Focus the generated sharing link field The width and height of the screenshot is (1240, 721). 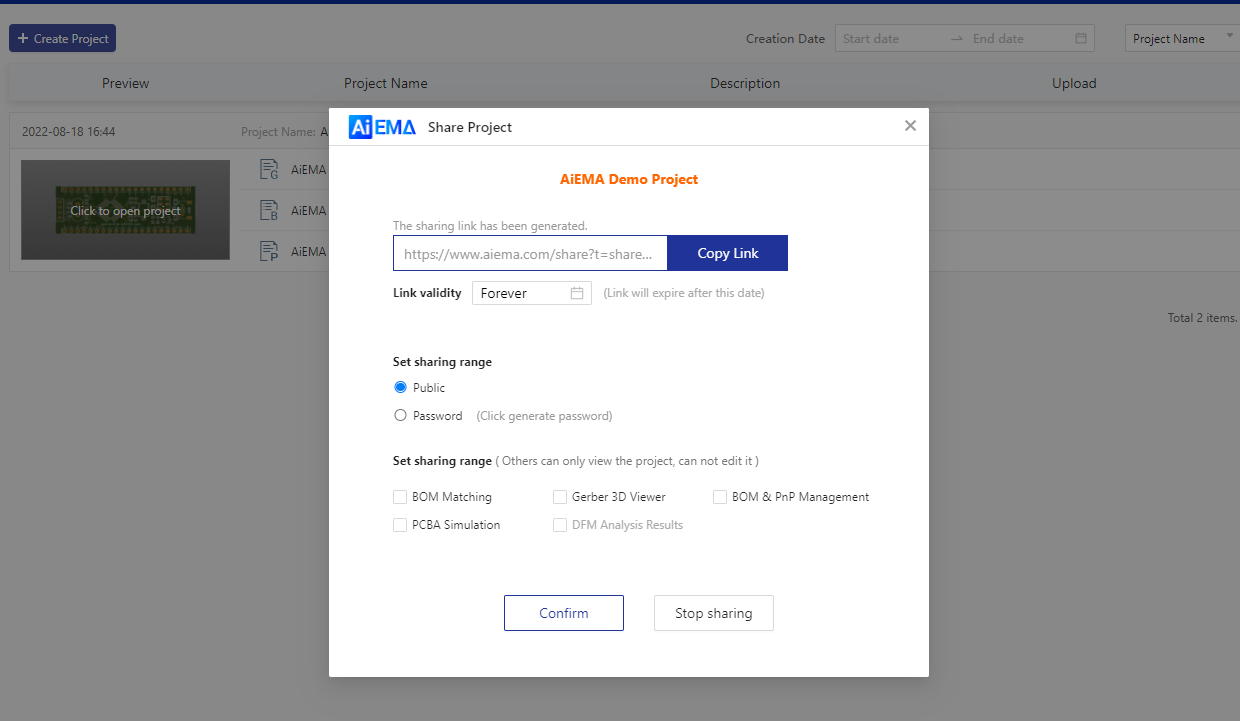tap(530, 253)
